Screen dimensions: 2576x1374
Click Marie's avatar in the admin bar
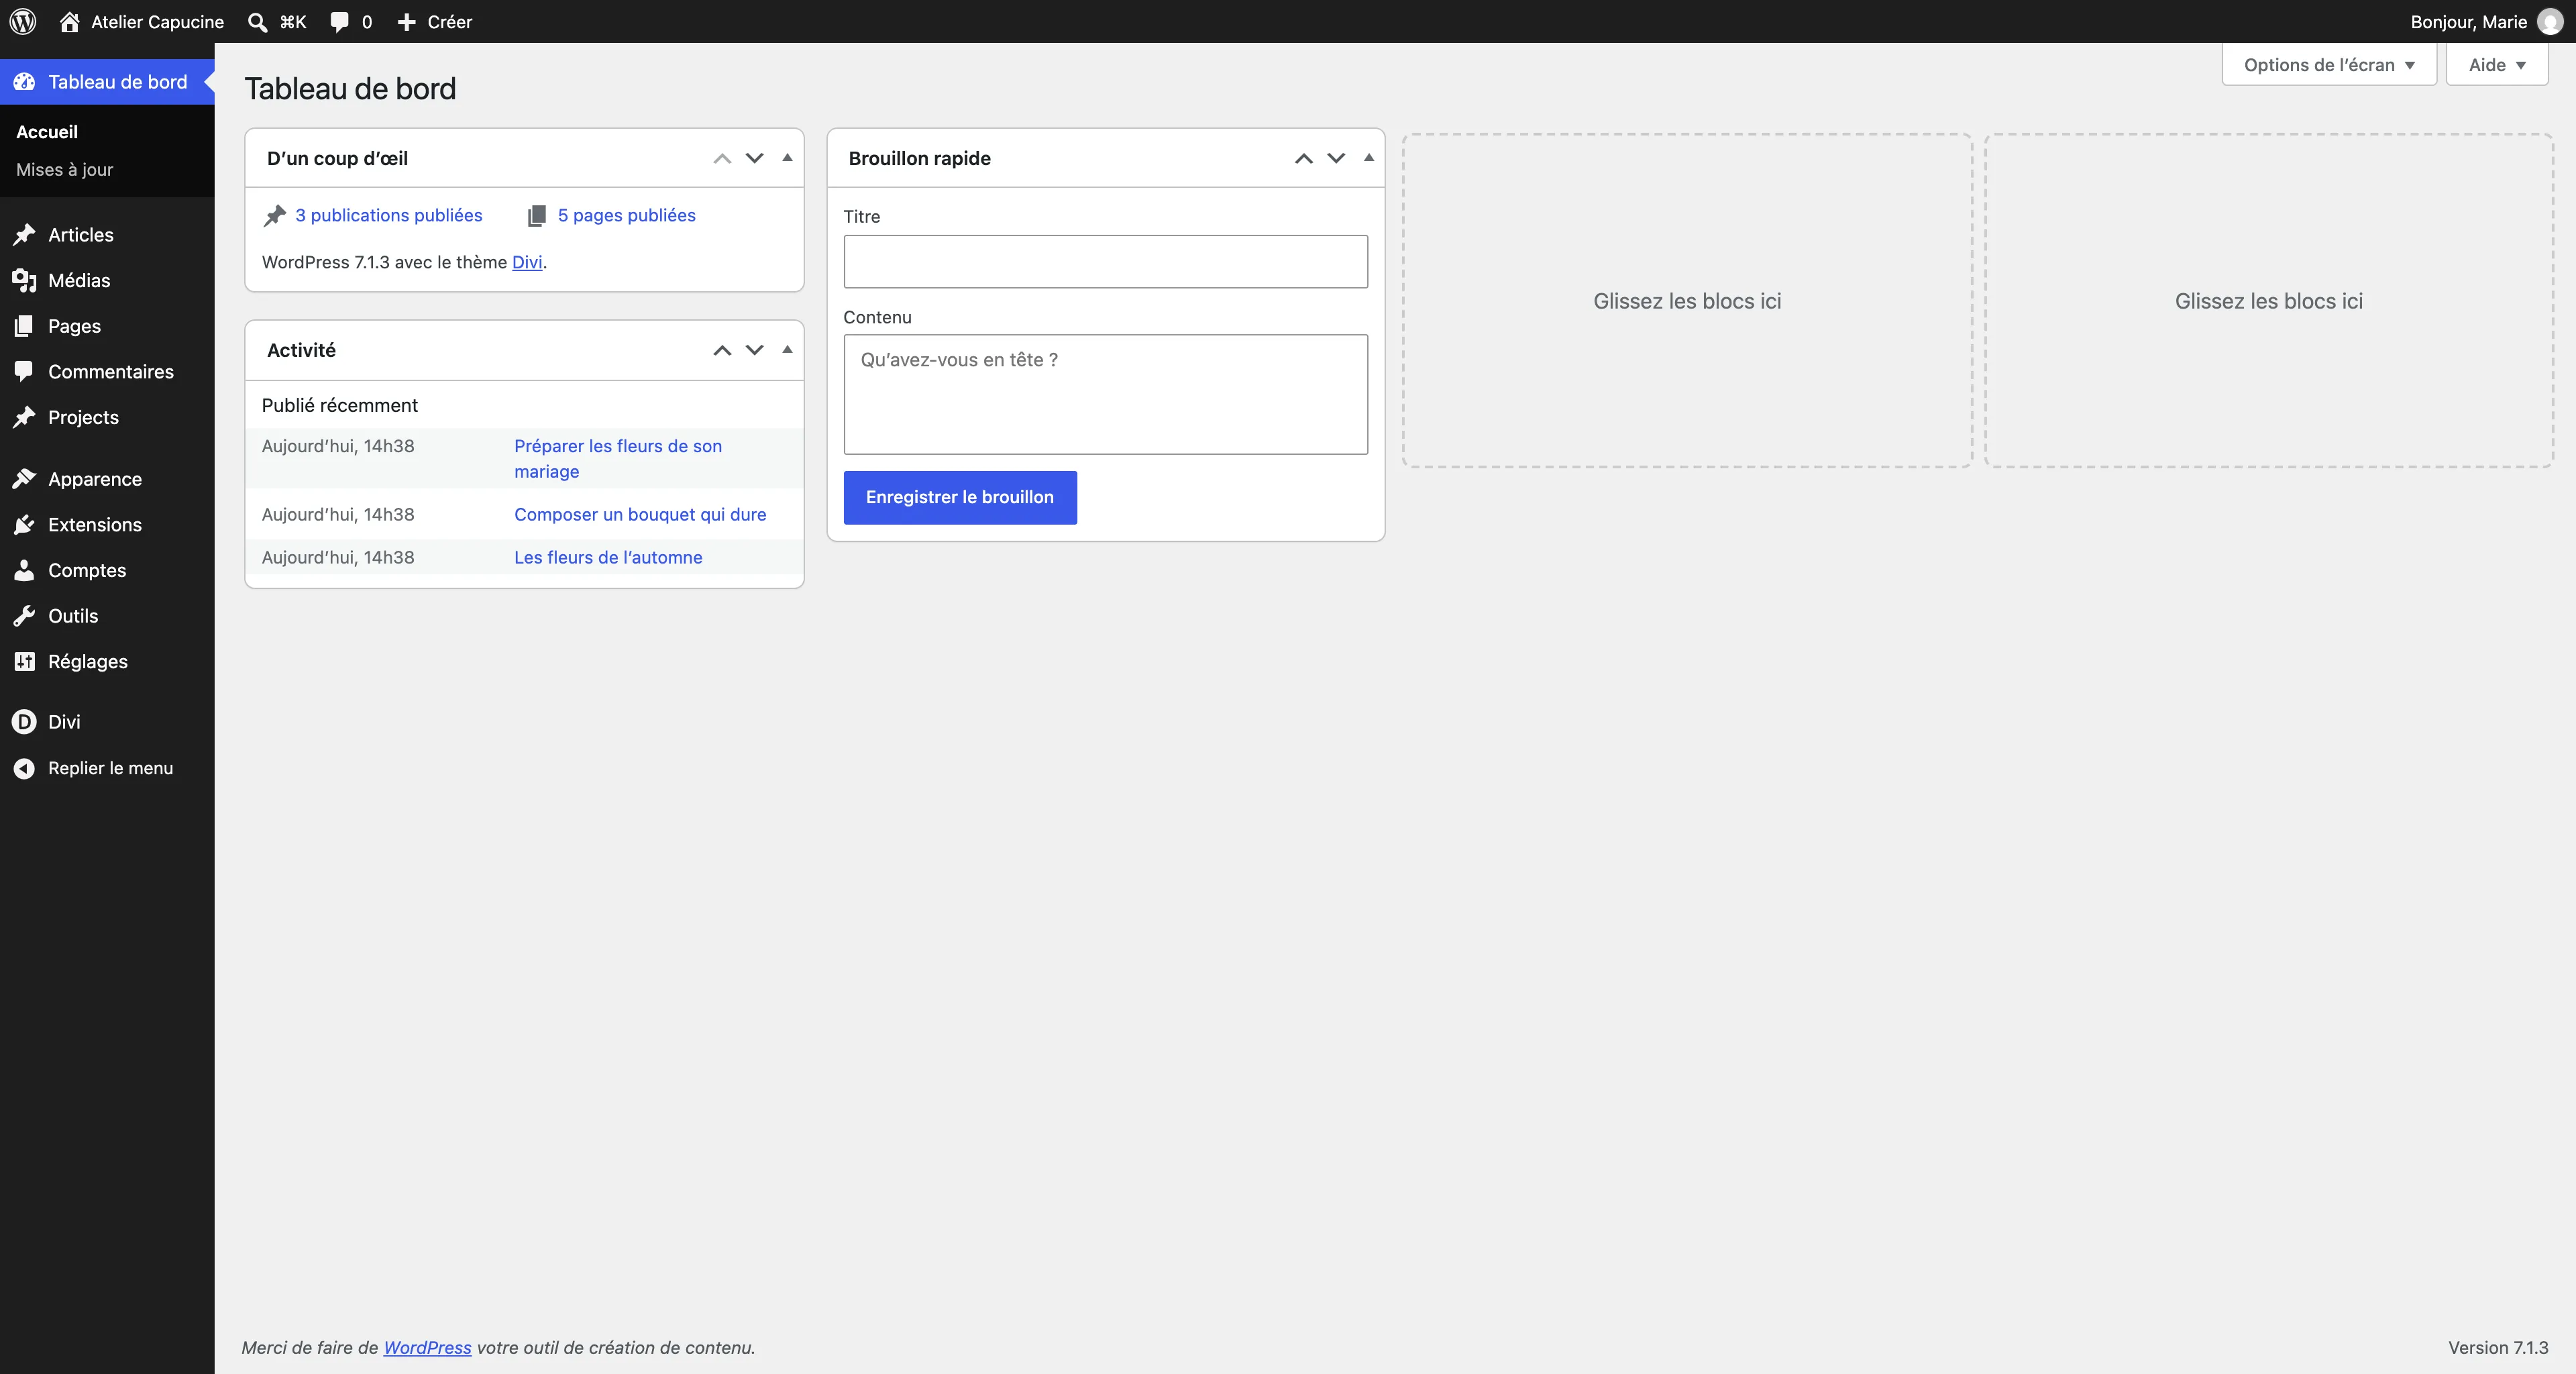tap(2549, 22)
